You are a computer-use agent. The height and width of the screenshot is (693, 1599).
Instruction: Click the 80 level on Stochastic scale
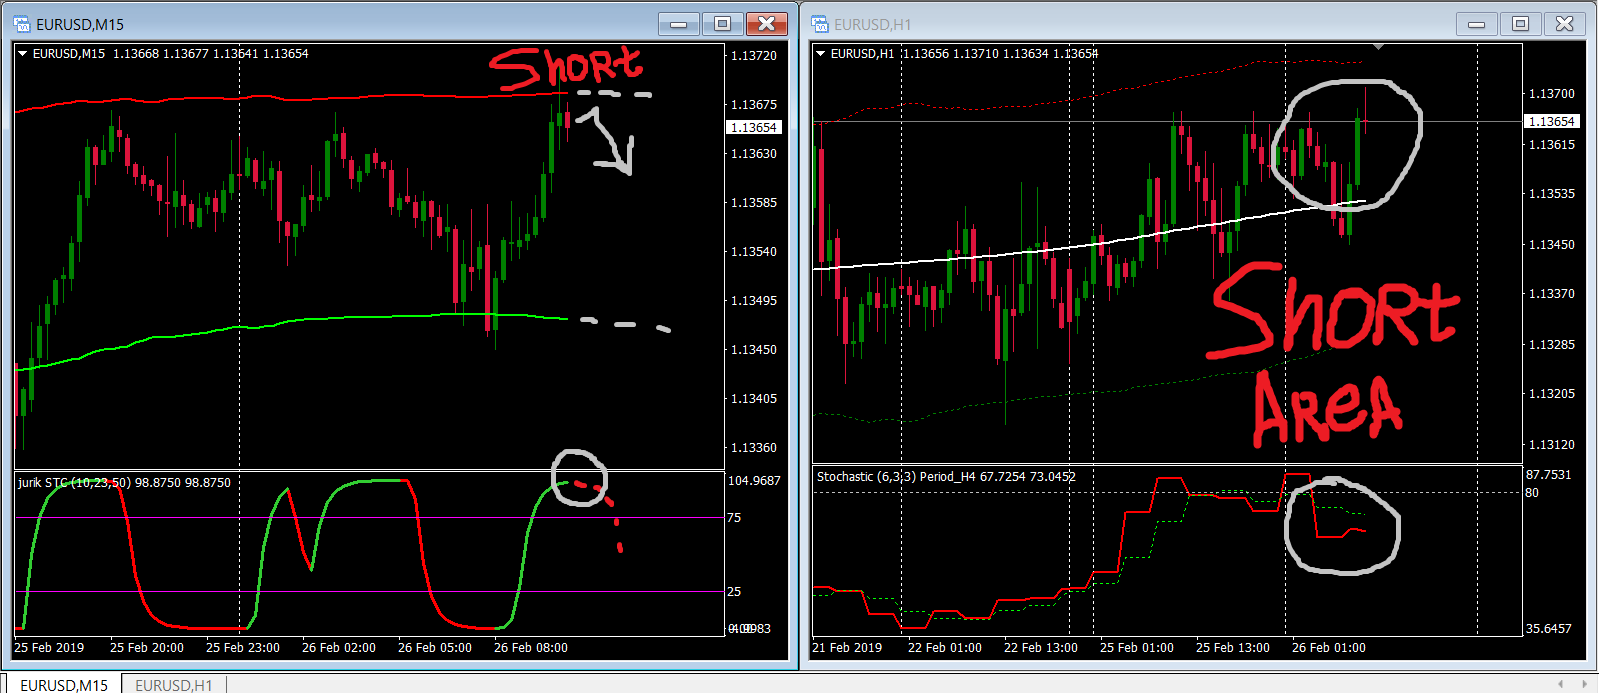1532,493
